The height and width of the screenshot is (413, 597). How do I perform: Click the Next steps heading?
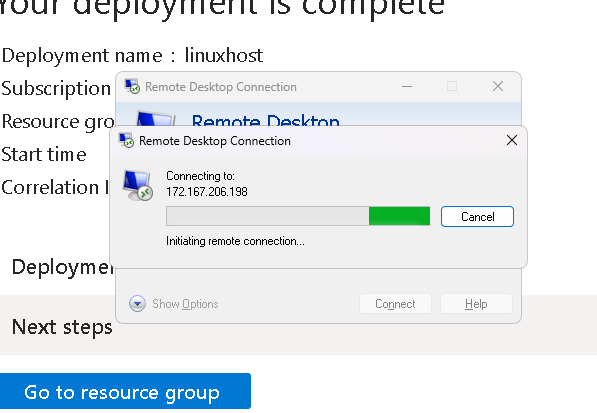[62, 327]
